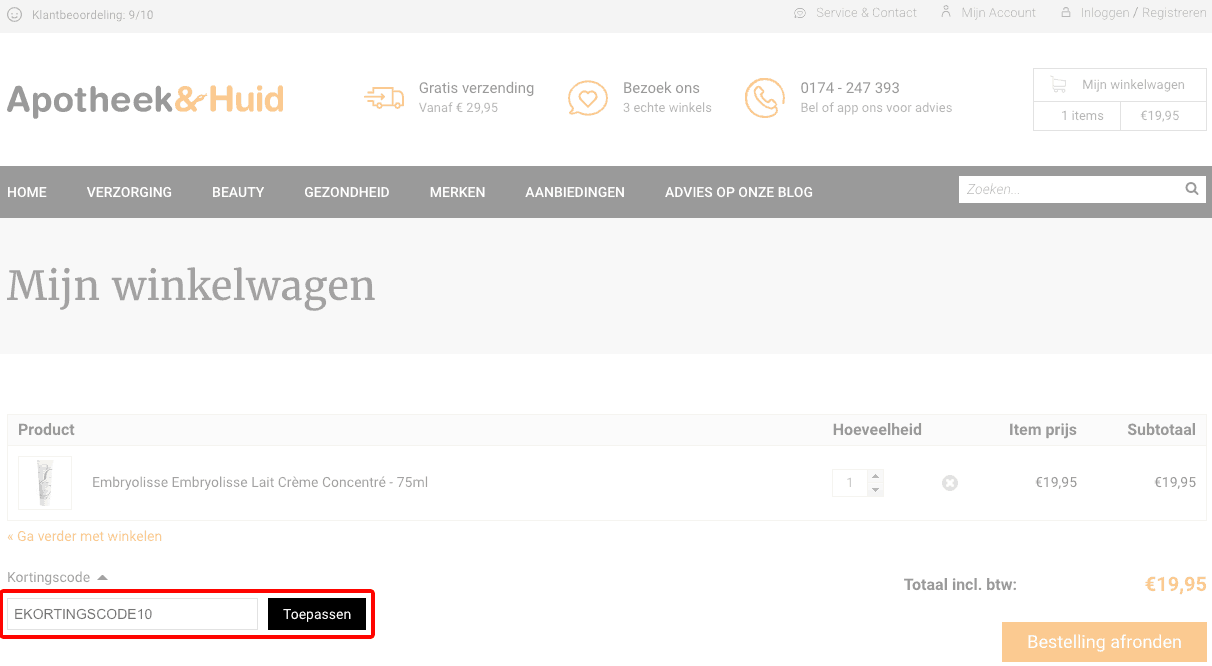Open the Mijn Account link
Image resolution: width=1212 pixels, height=666 pixels.
click(x=999, y=13)
